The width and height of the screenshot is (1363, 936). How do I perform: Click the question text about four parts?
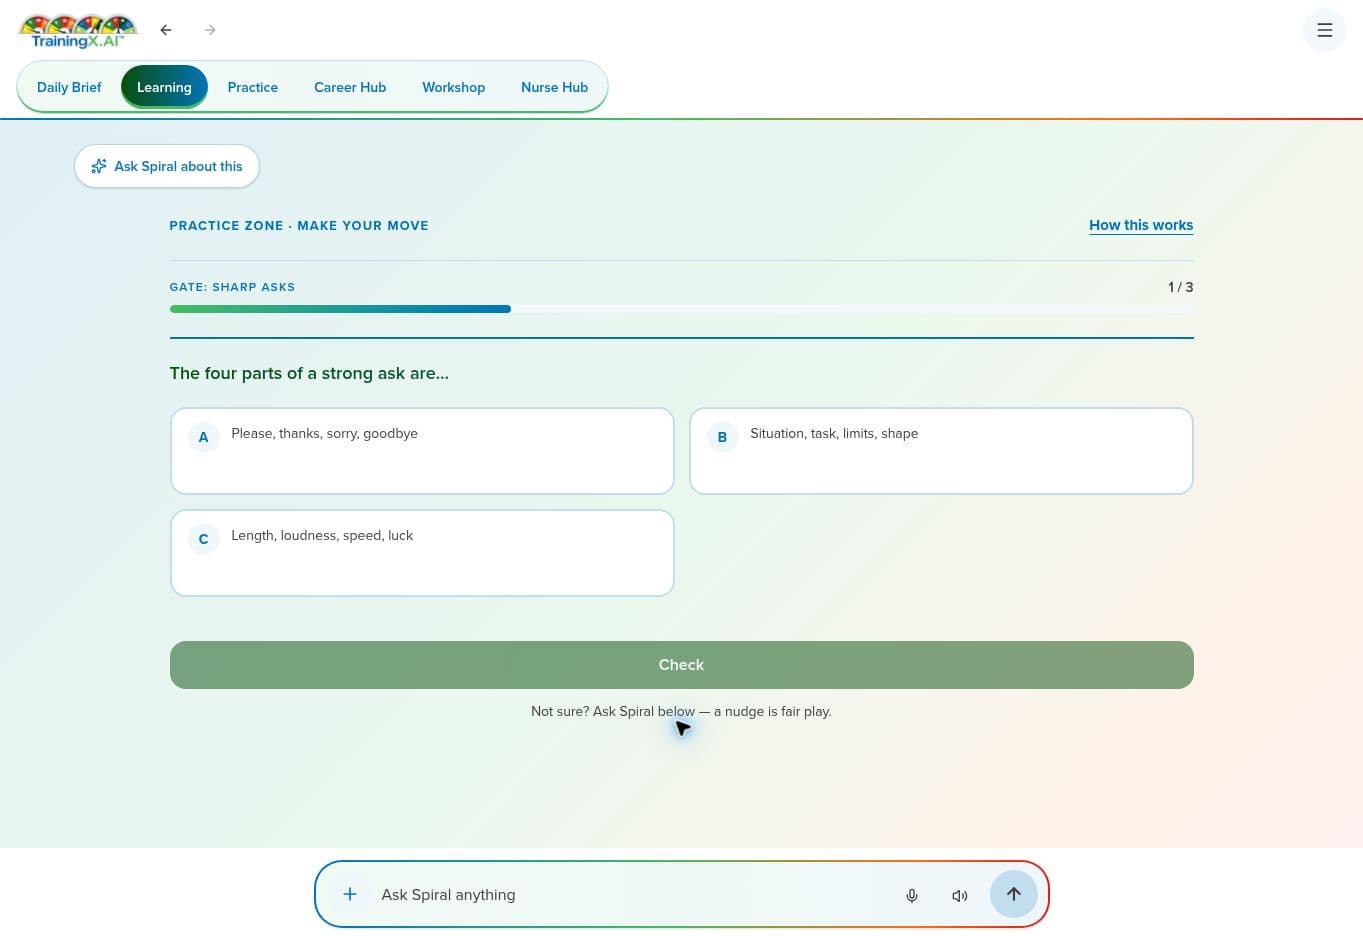(x=309, y=373)
